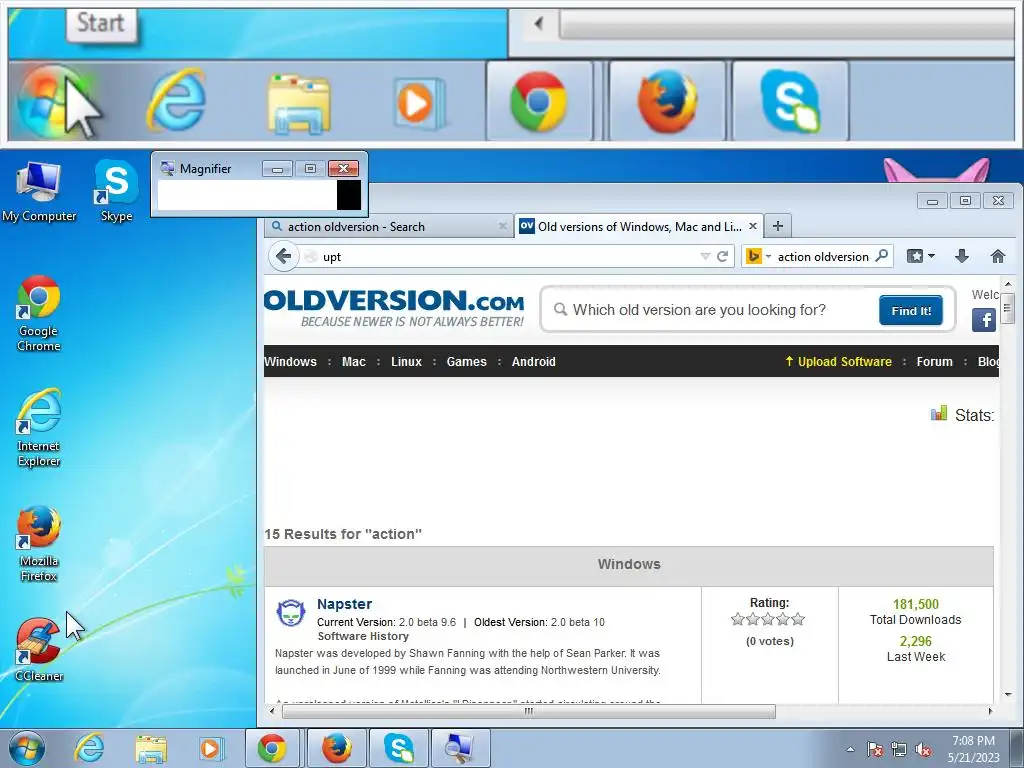1024x768 pixels.
Task: Select the 'Old versions of Windows, Mac' tab
Action: (638, 227)
